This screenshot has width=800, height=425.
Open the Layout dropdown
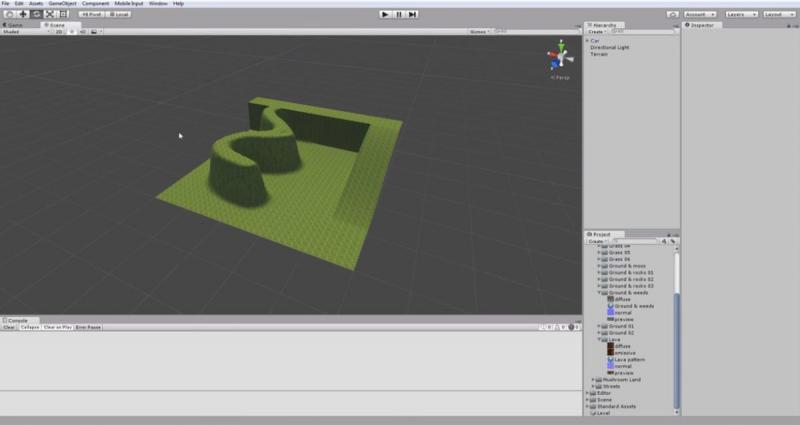pyautogui.click(x=777, y=14)
